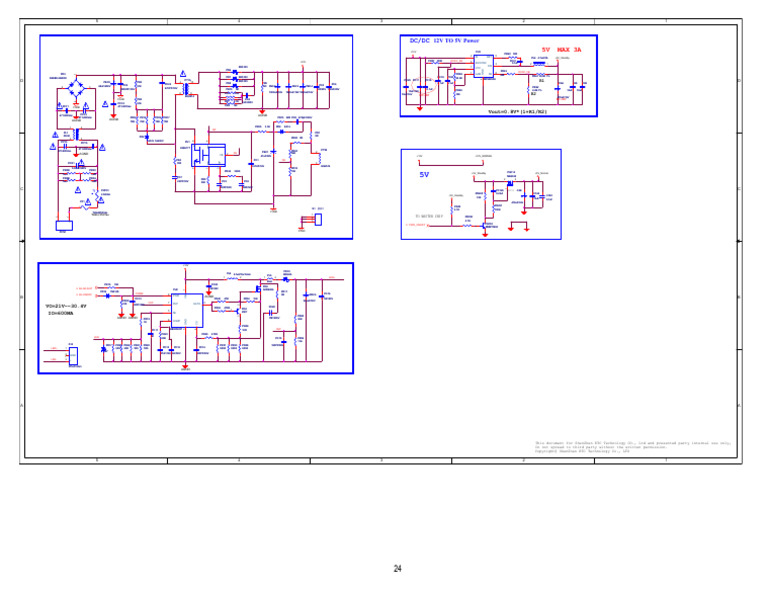768x594 pixels.
Task: Click the blue MOSFET controller IC block
Action: [208, 155]
